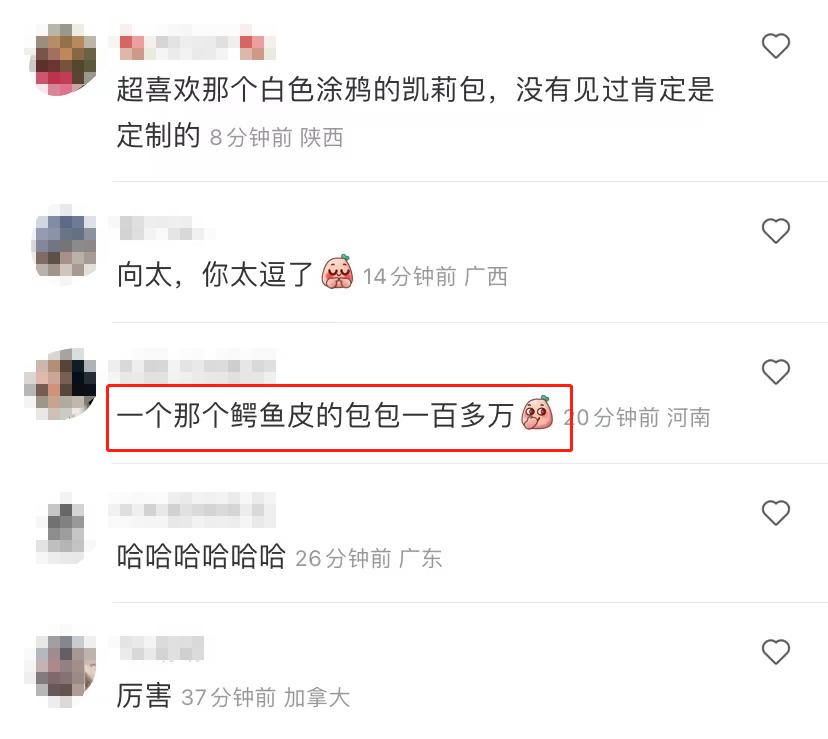Open the first commenter's avatar from 陕西
828x739 pixels.
(x=62, y=59)
